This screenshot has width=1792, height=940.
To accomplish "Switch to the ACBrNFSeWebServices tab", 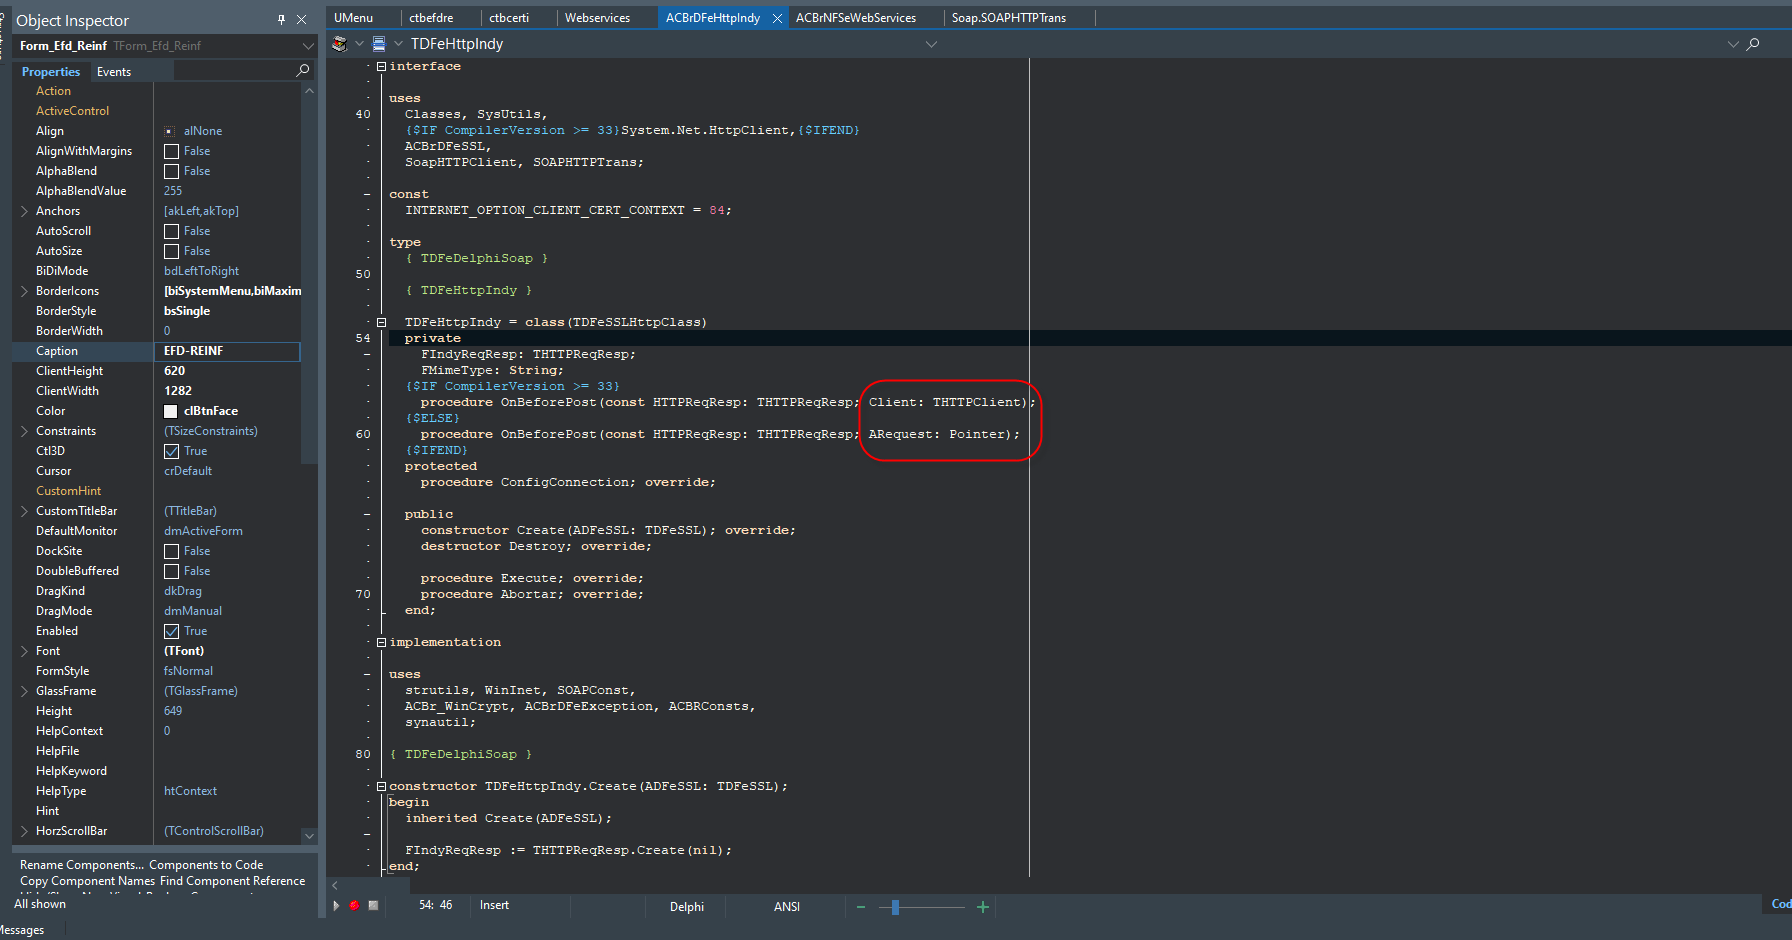I will point(856,18).
